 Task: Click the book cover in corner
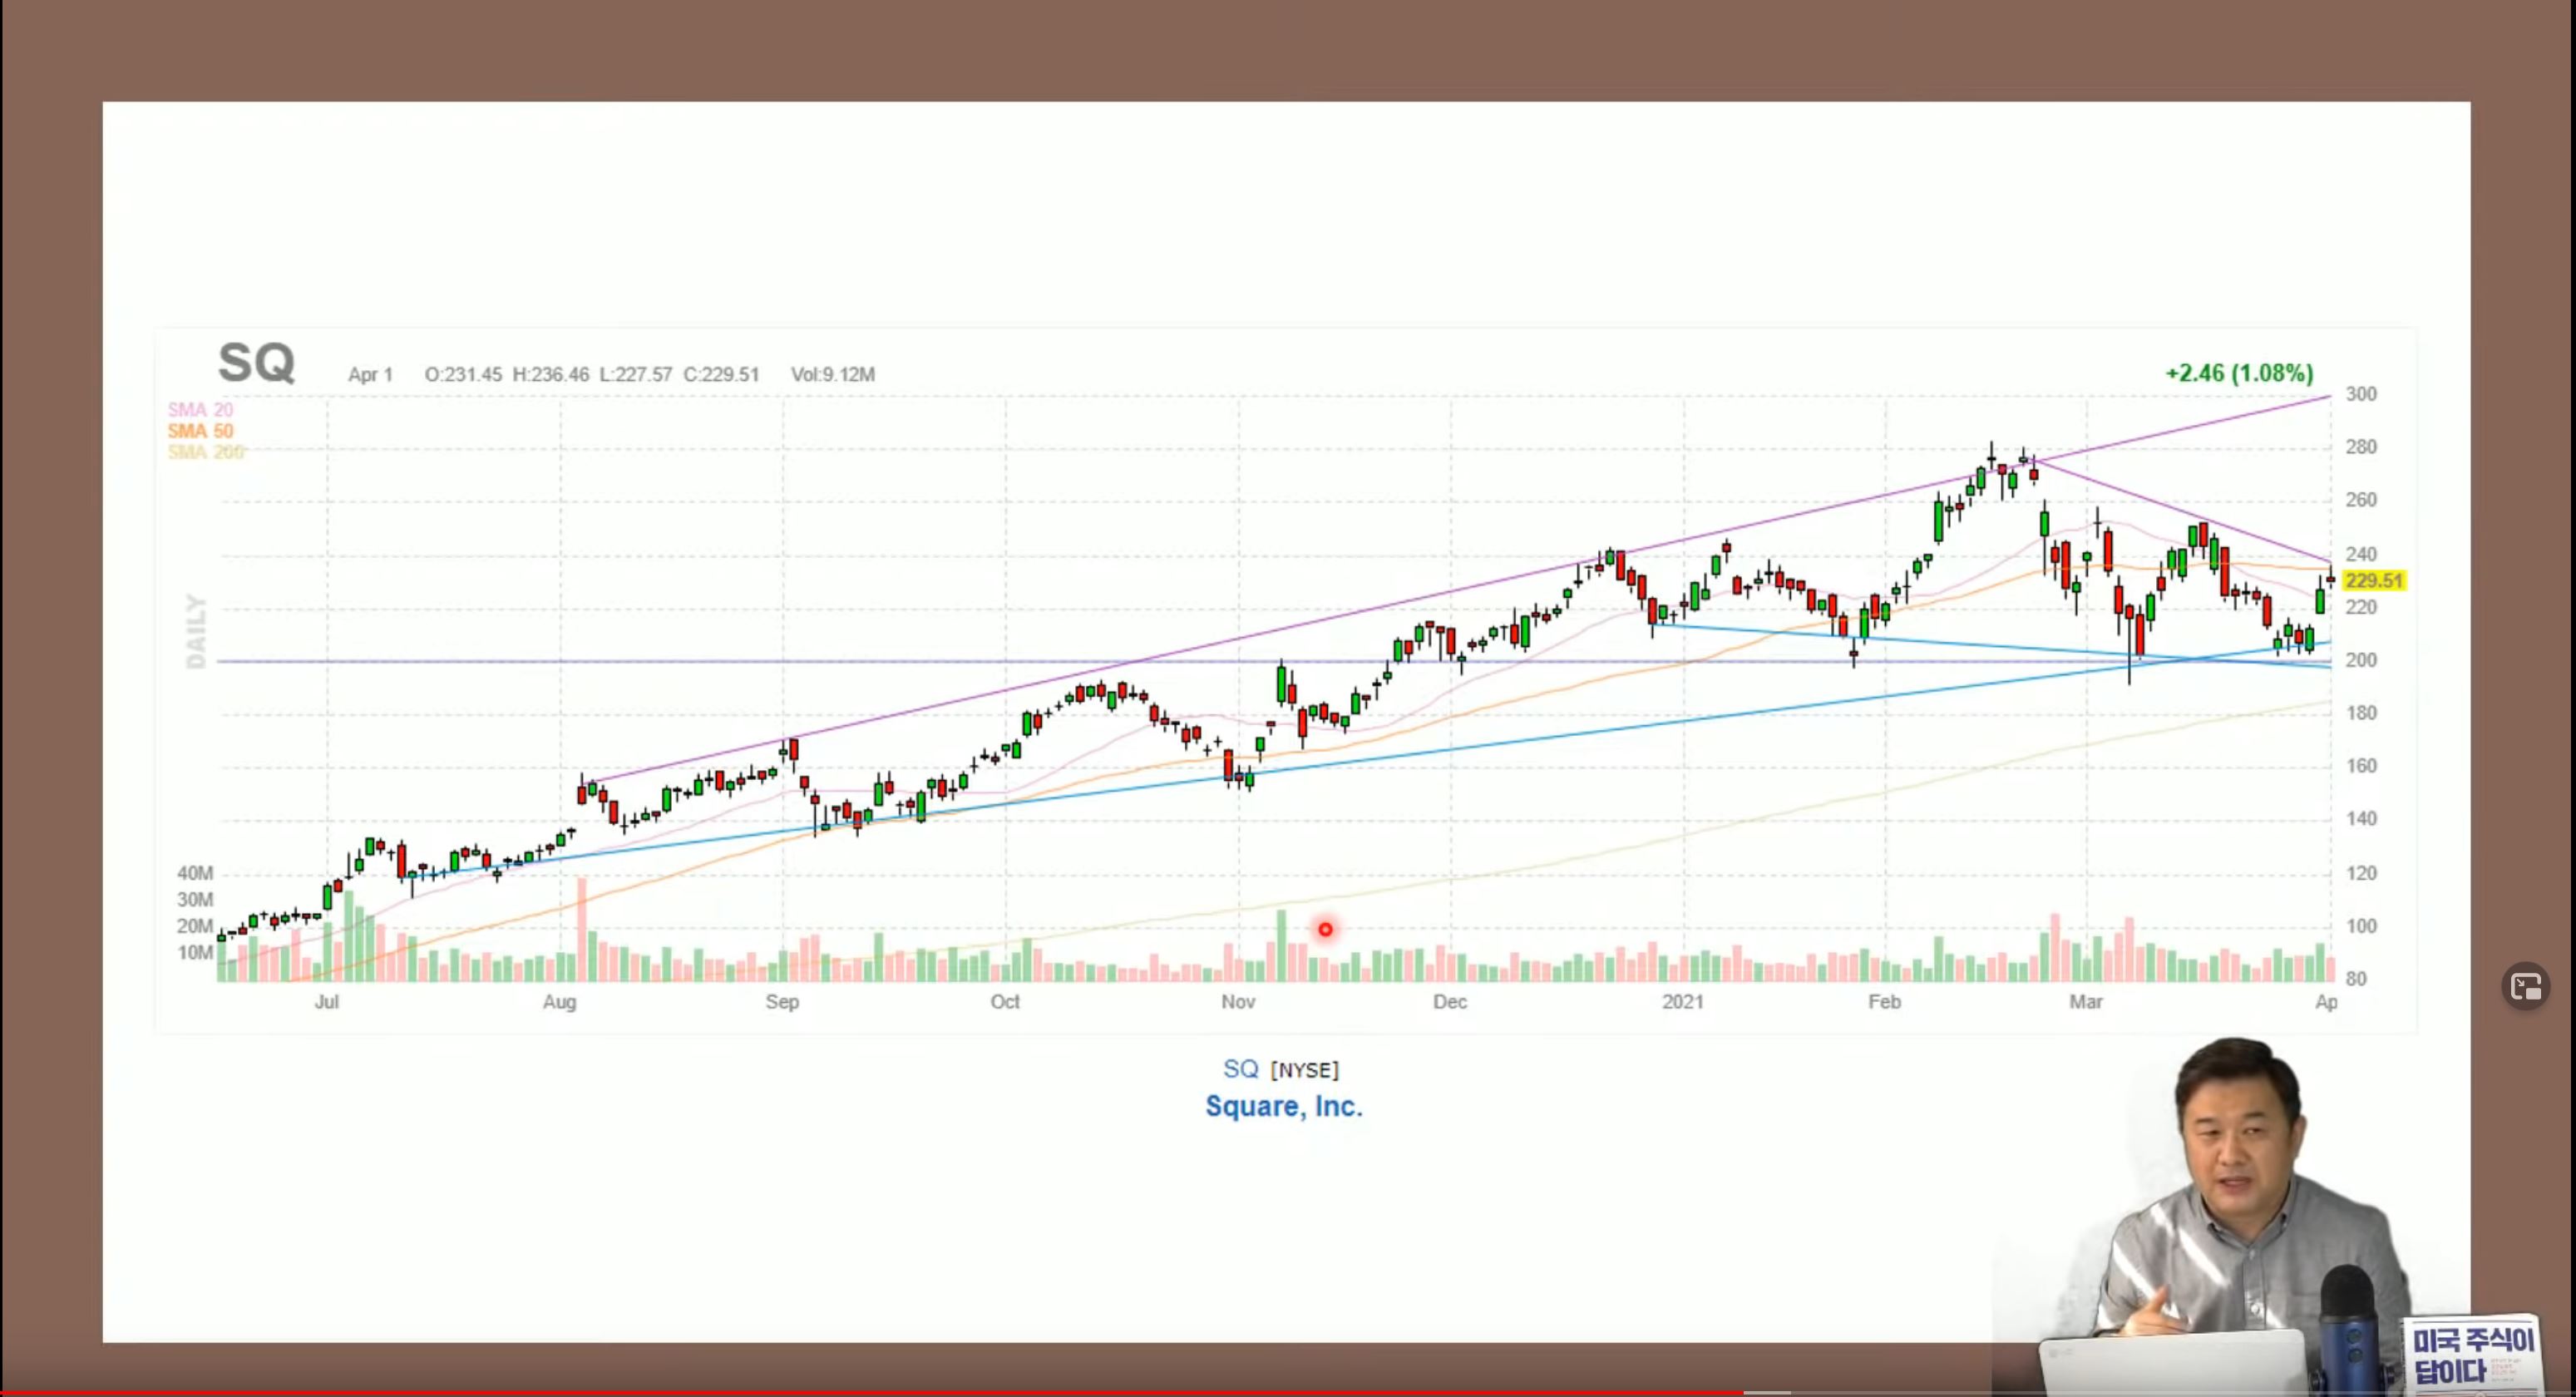[2471, 1356]
